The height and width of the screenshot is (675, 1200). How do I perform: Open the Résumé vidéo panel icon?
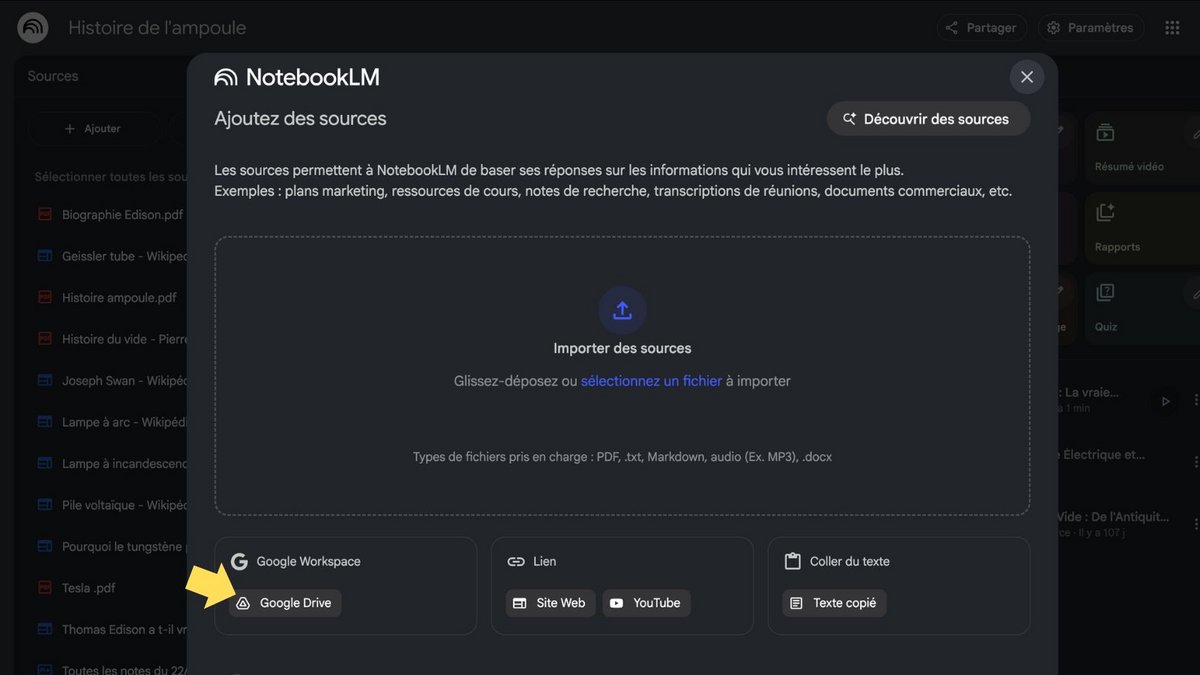click(x=1104, y=131)
